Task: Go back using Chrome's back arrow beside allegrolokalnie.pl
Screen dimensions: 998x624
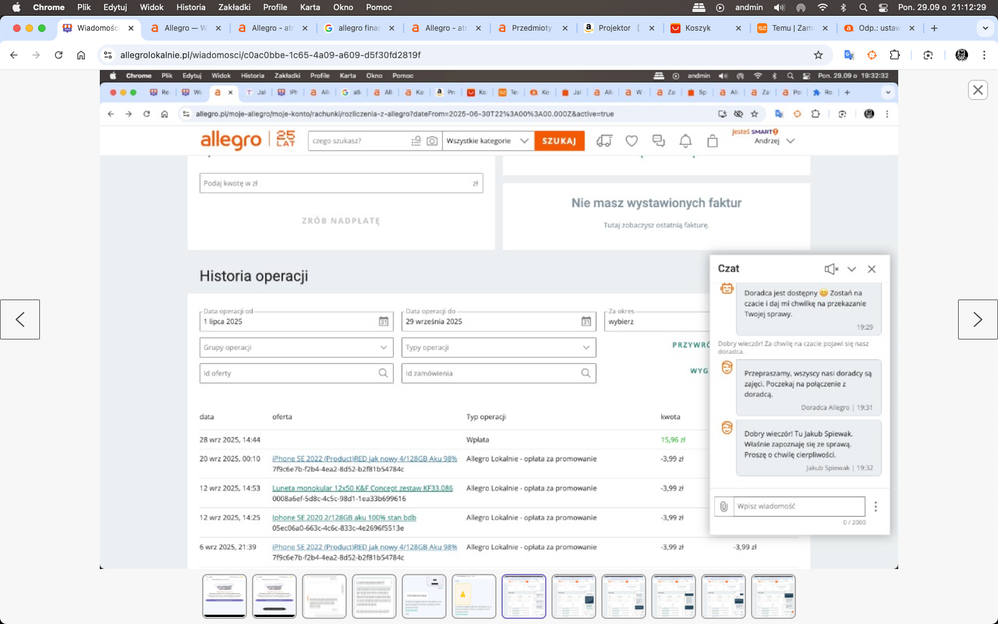Action: (x=14, y=55)
